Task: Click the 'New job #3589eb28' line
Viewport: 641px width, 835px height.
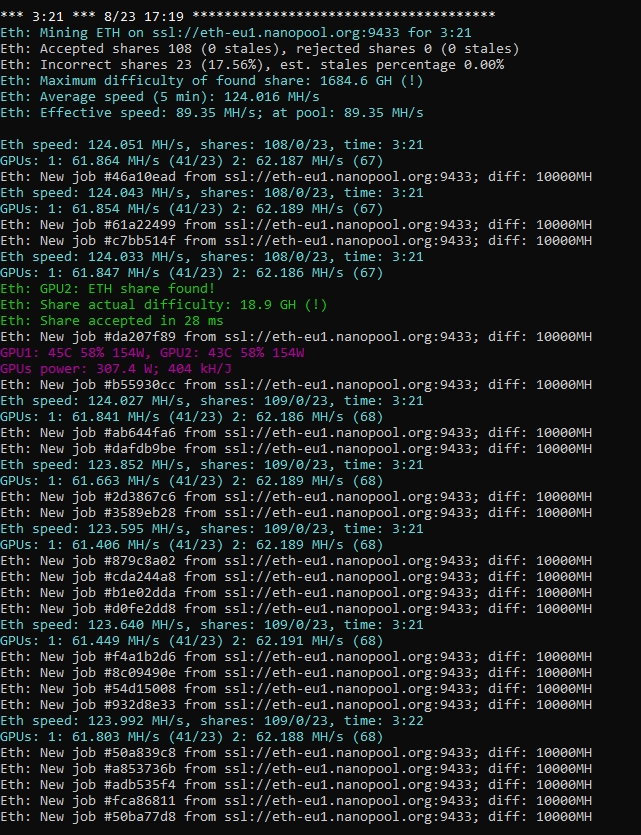Action: pos(296,512)
